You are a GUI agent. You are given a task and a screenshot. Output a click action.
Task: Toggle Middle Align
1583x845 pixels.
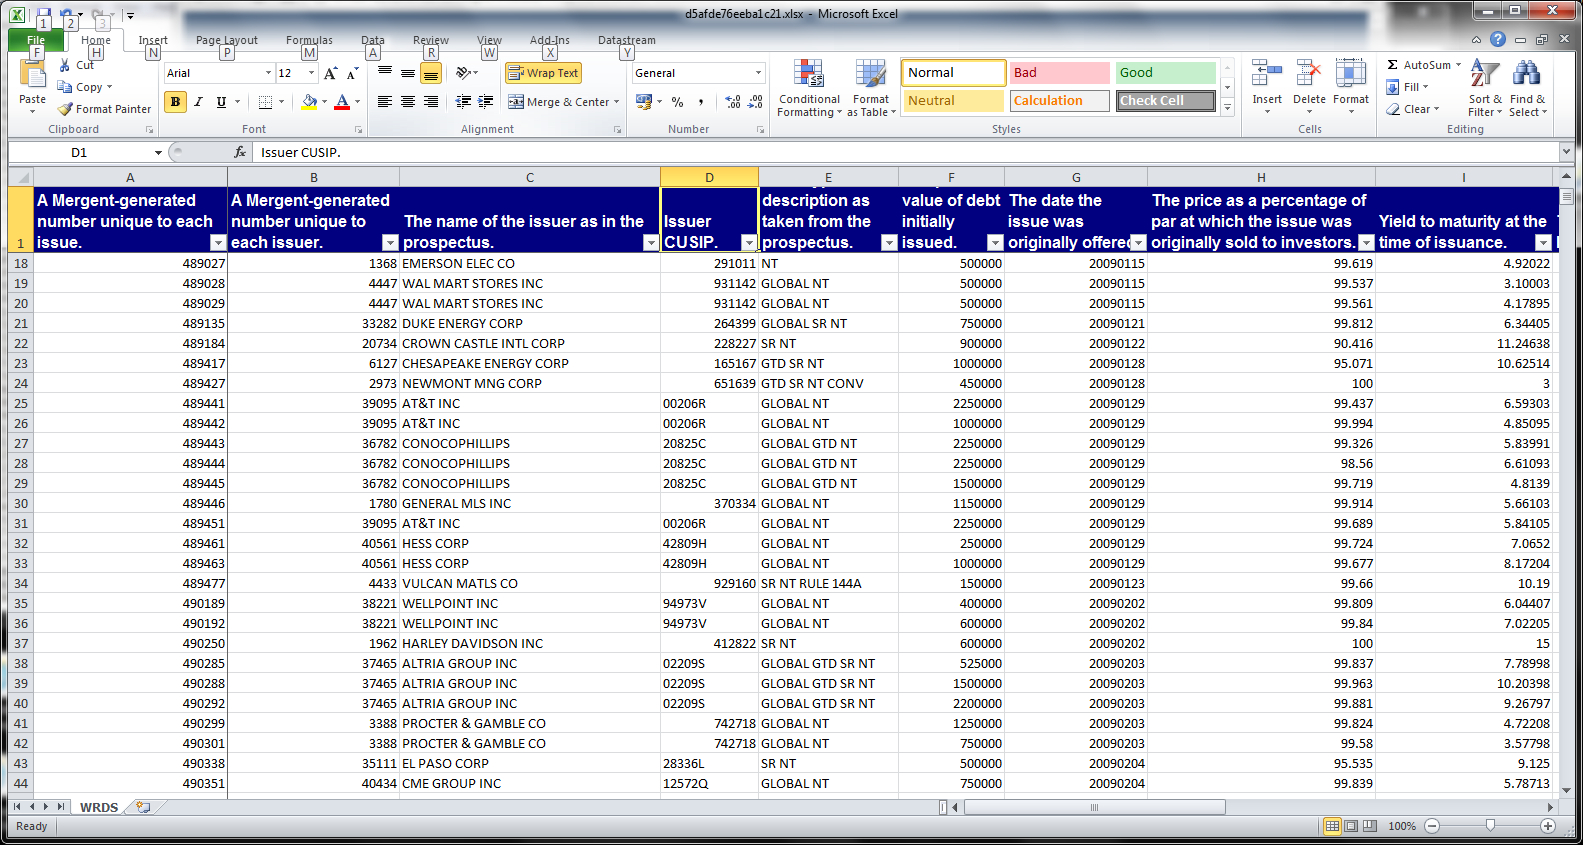point(408,73)
